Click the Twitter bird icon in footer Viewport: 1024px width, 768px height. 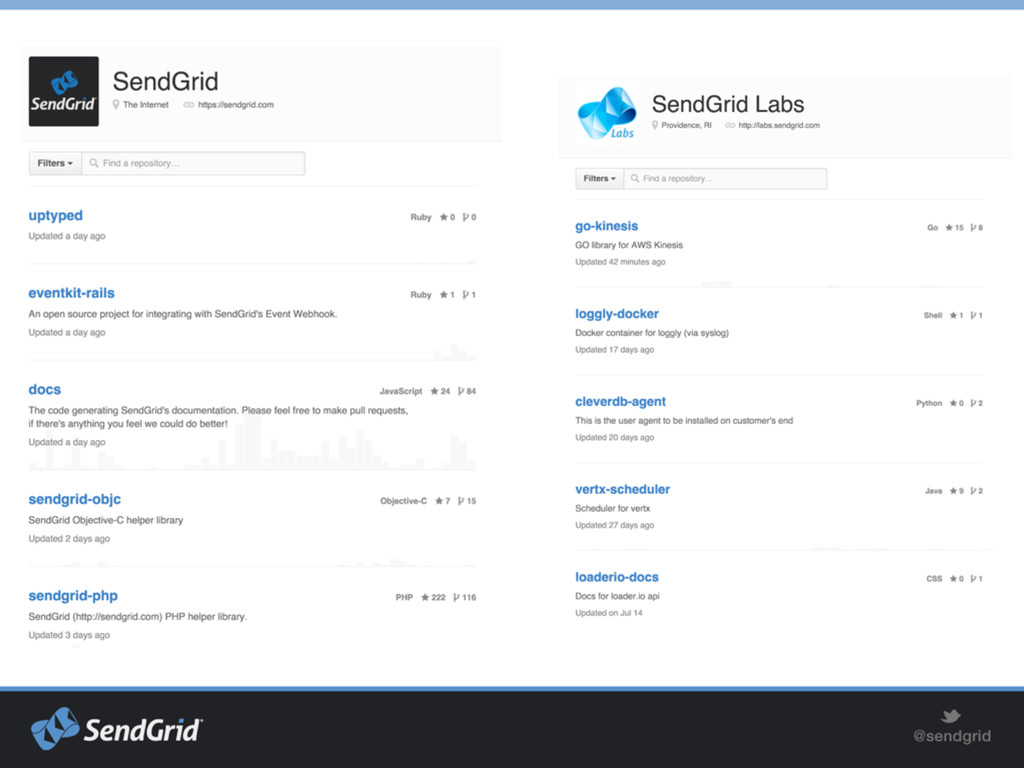tap(950, 716)
